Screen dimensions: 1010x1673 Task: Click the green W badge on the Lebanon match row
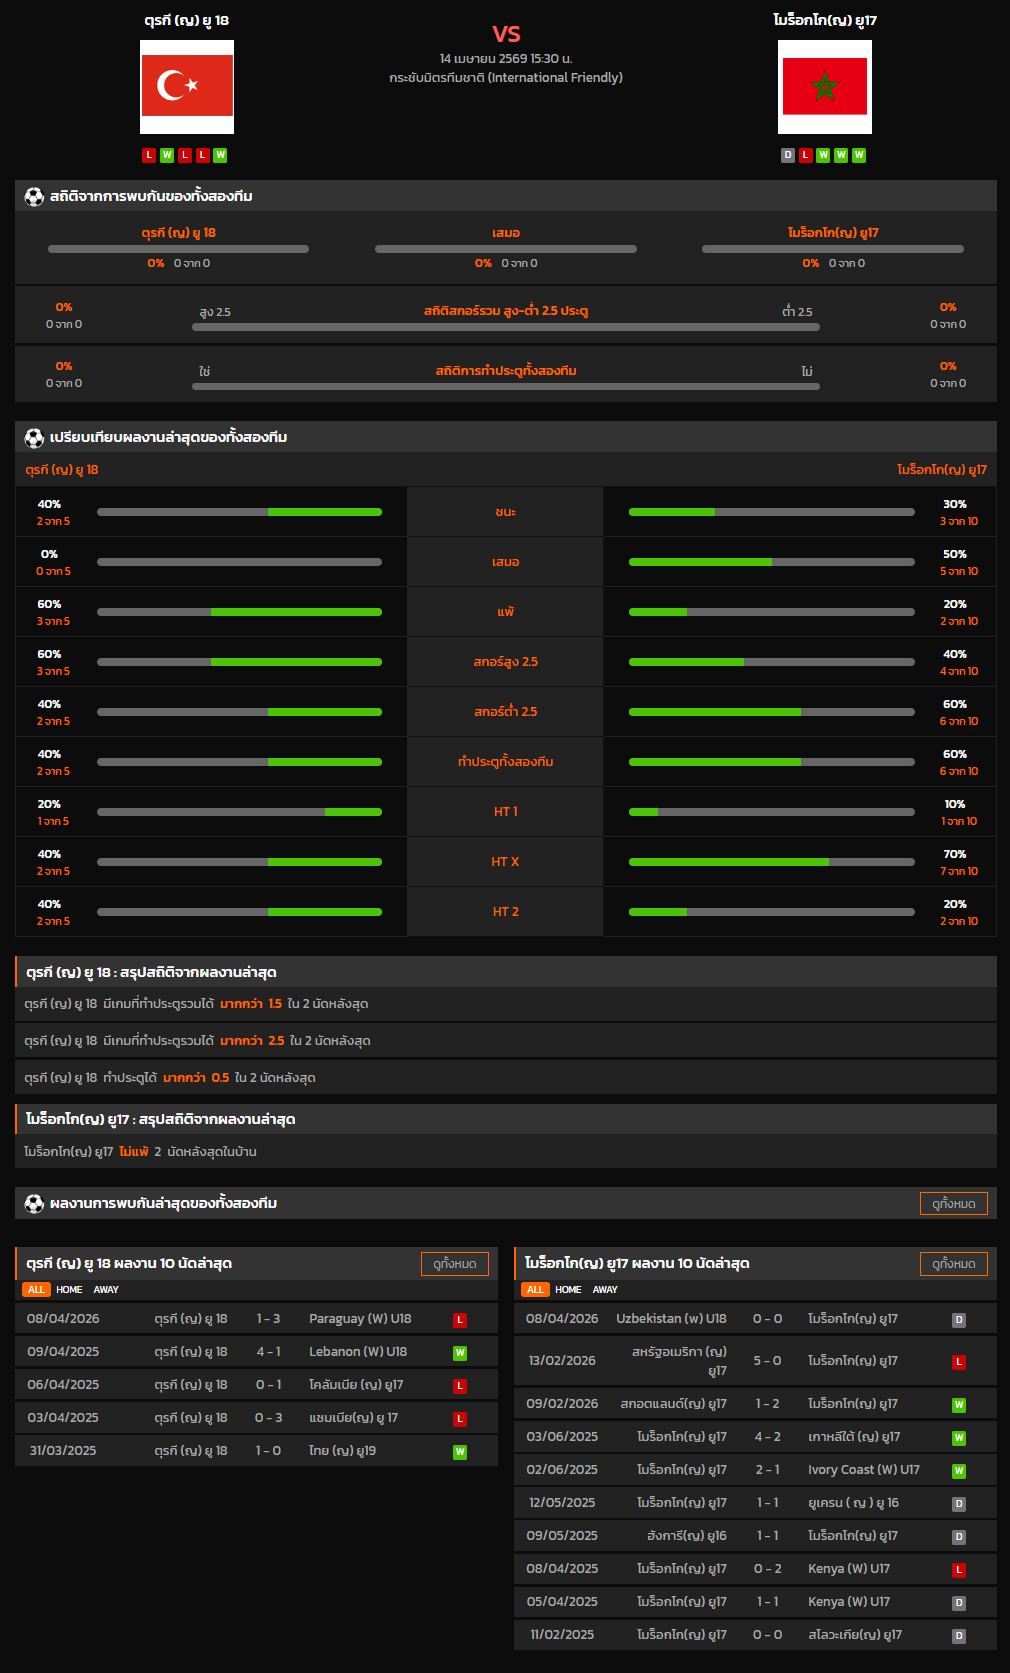pyautogui.click(x=460, y=1353)
